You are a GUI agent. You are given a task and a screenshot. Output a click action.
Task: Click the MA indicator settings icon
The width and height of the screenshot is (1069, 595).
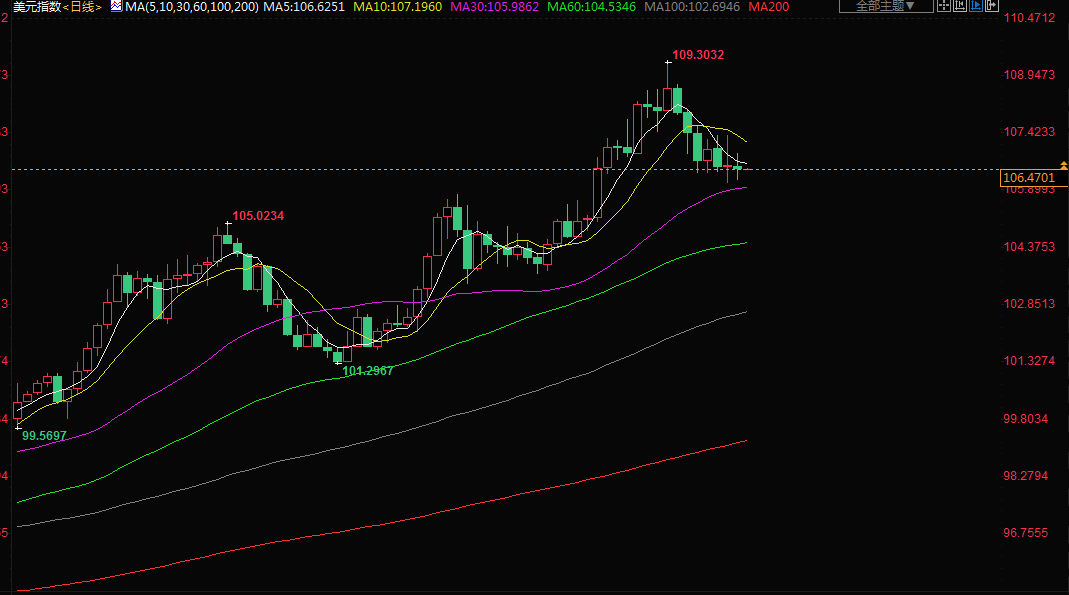116,7
